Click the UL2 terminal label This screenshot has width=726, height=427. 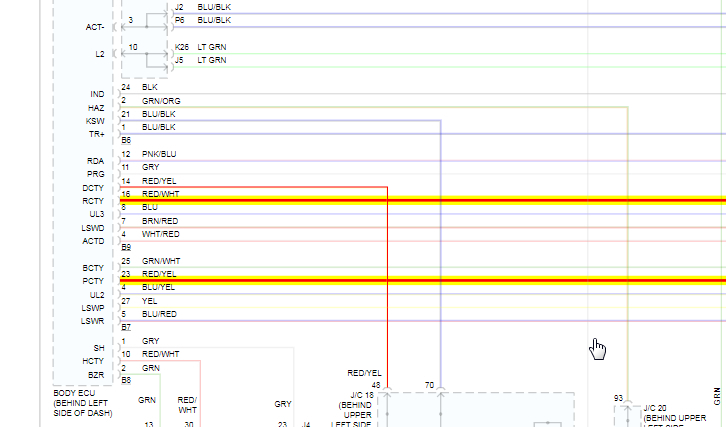click(97, 295)
